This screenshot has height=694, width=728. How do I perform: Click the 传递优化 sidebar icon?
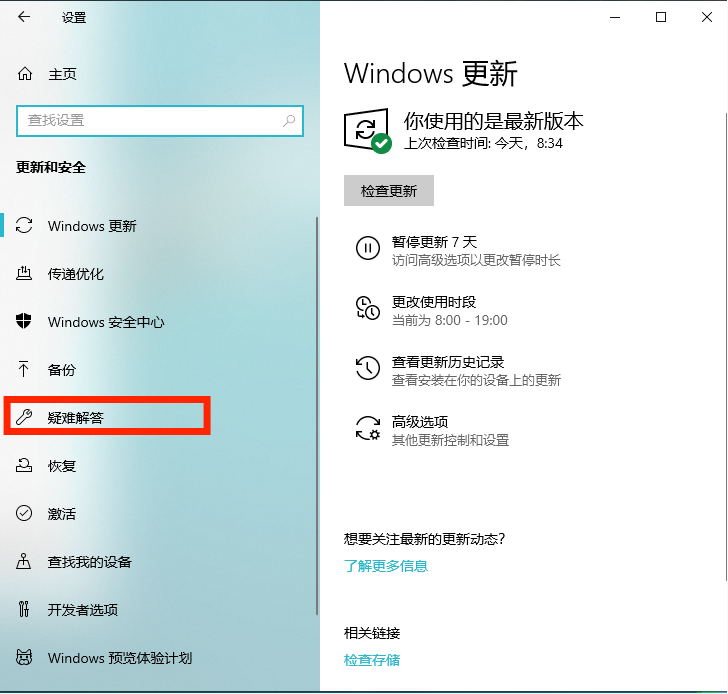click(x=25, y=274)
